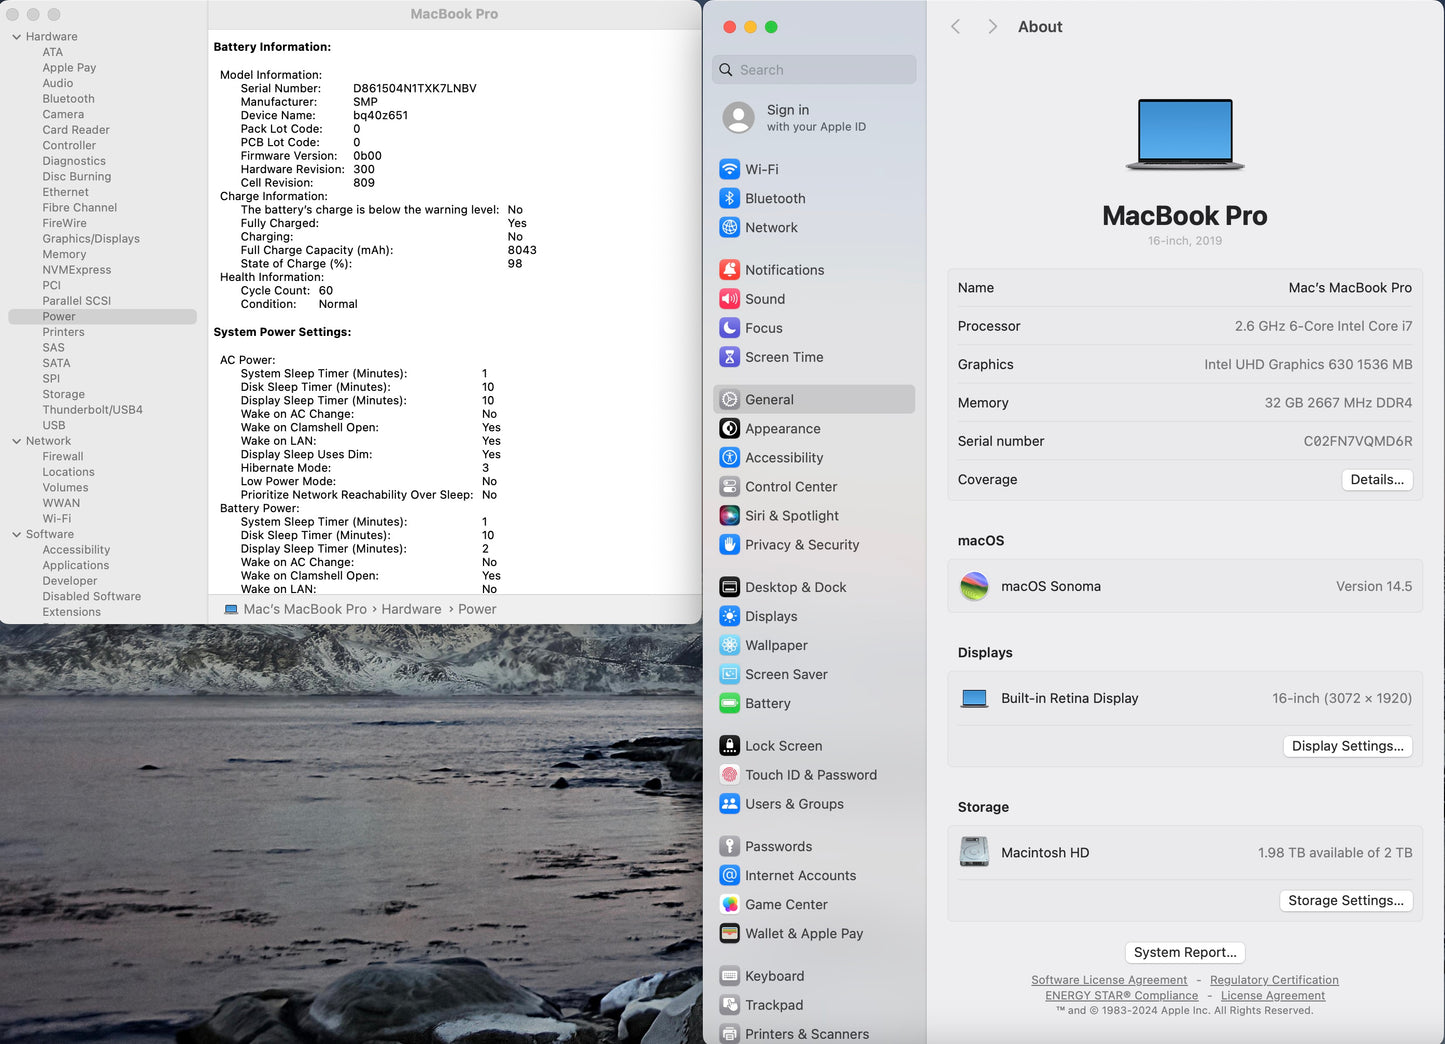This screenshot has width=1445, height=1044.
Task: Collapse the Software section
Action: coord(15,534)
